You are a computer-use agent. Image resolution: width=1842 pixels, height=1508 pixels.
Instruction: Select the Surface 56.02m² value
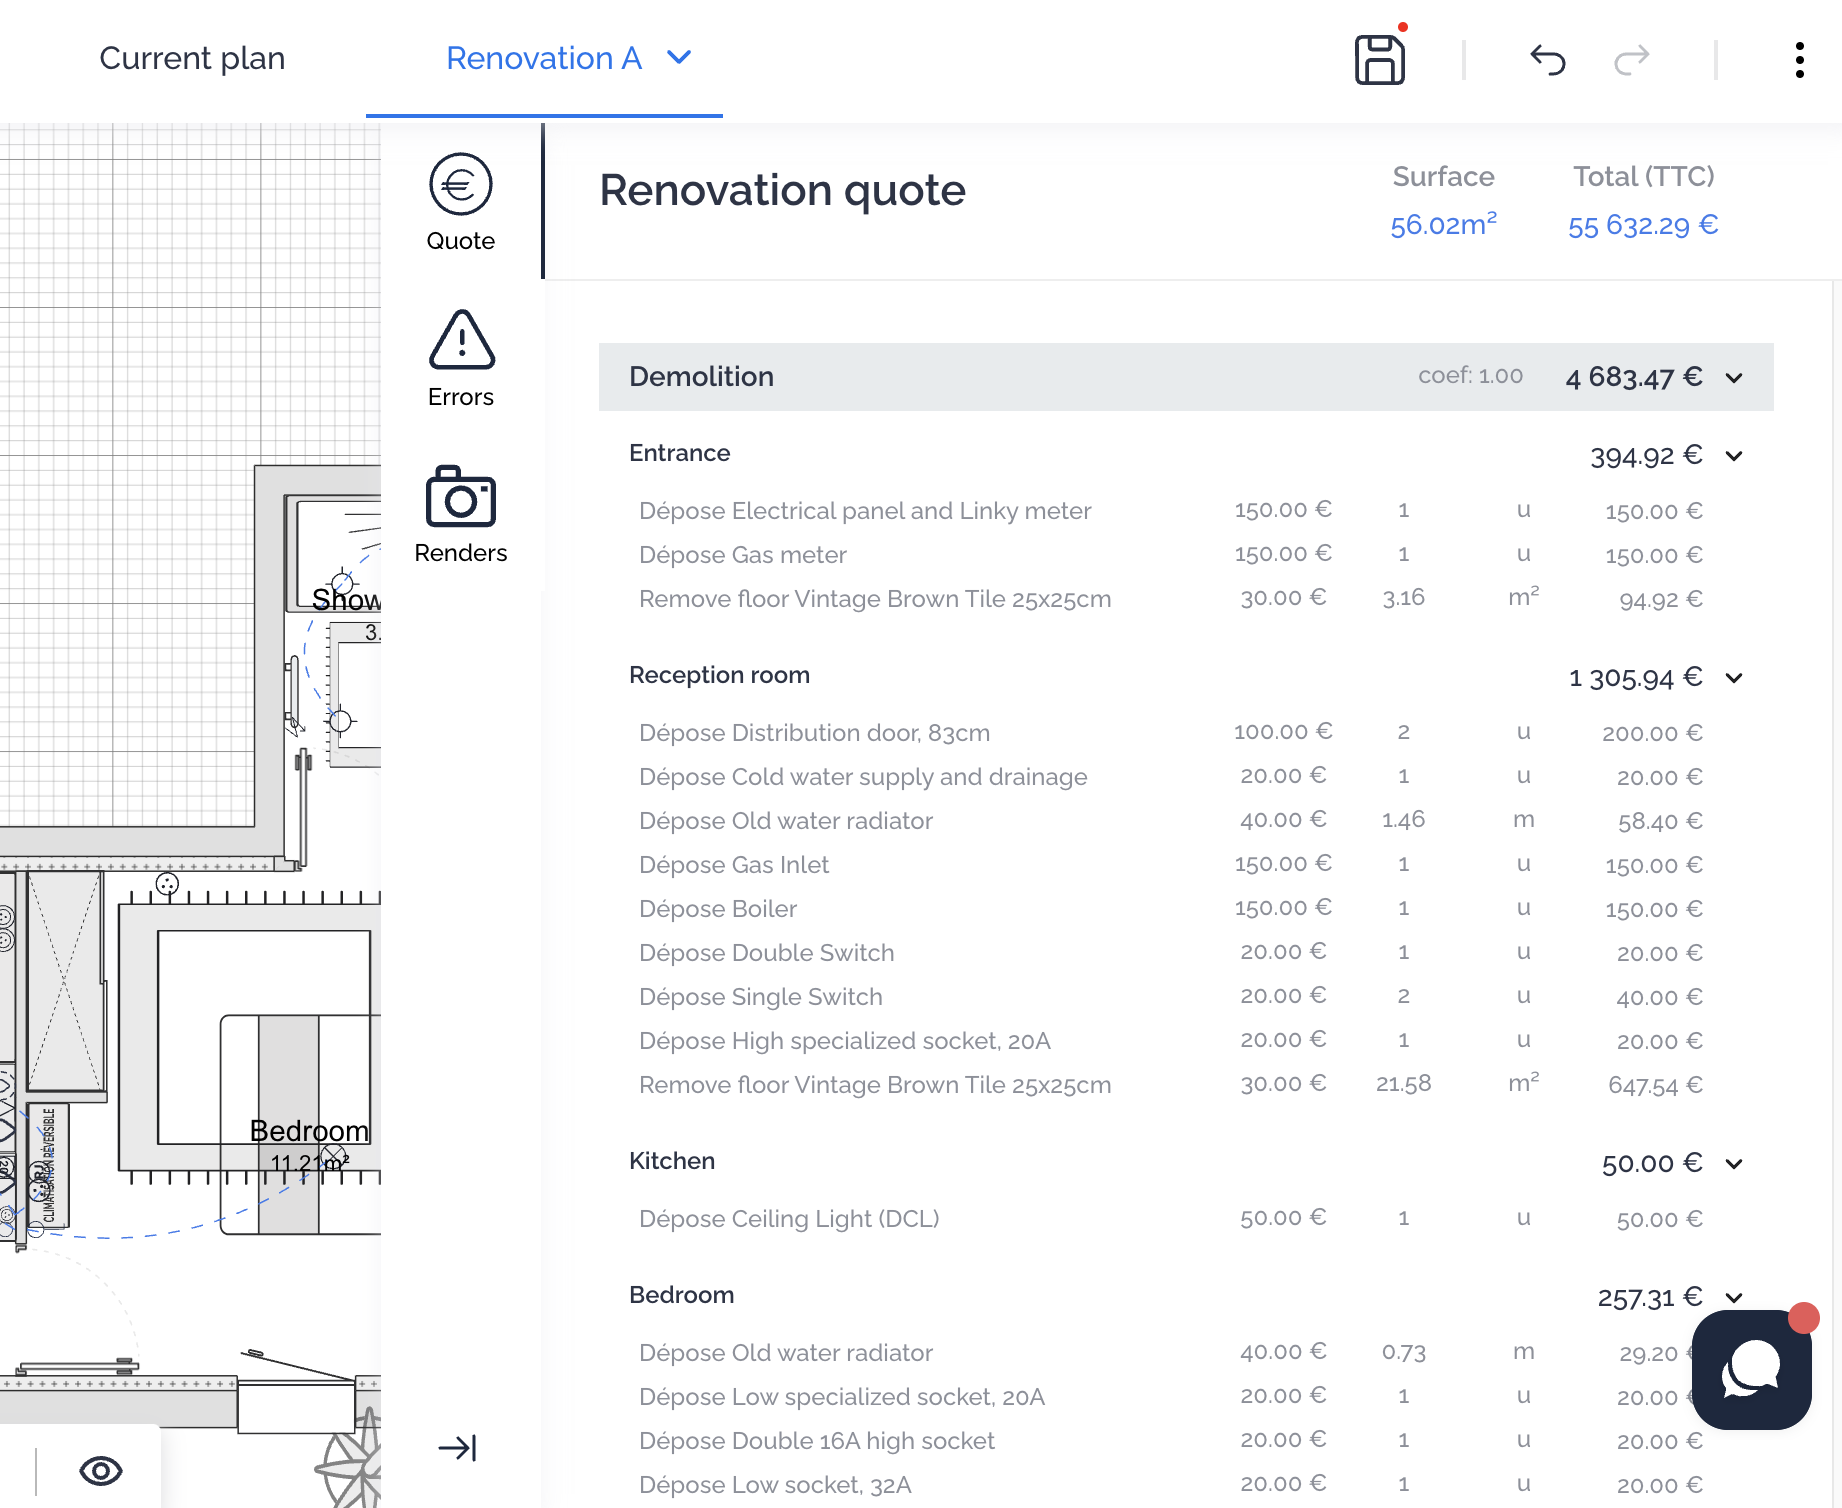click(1443, 225)
